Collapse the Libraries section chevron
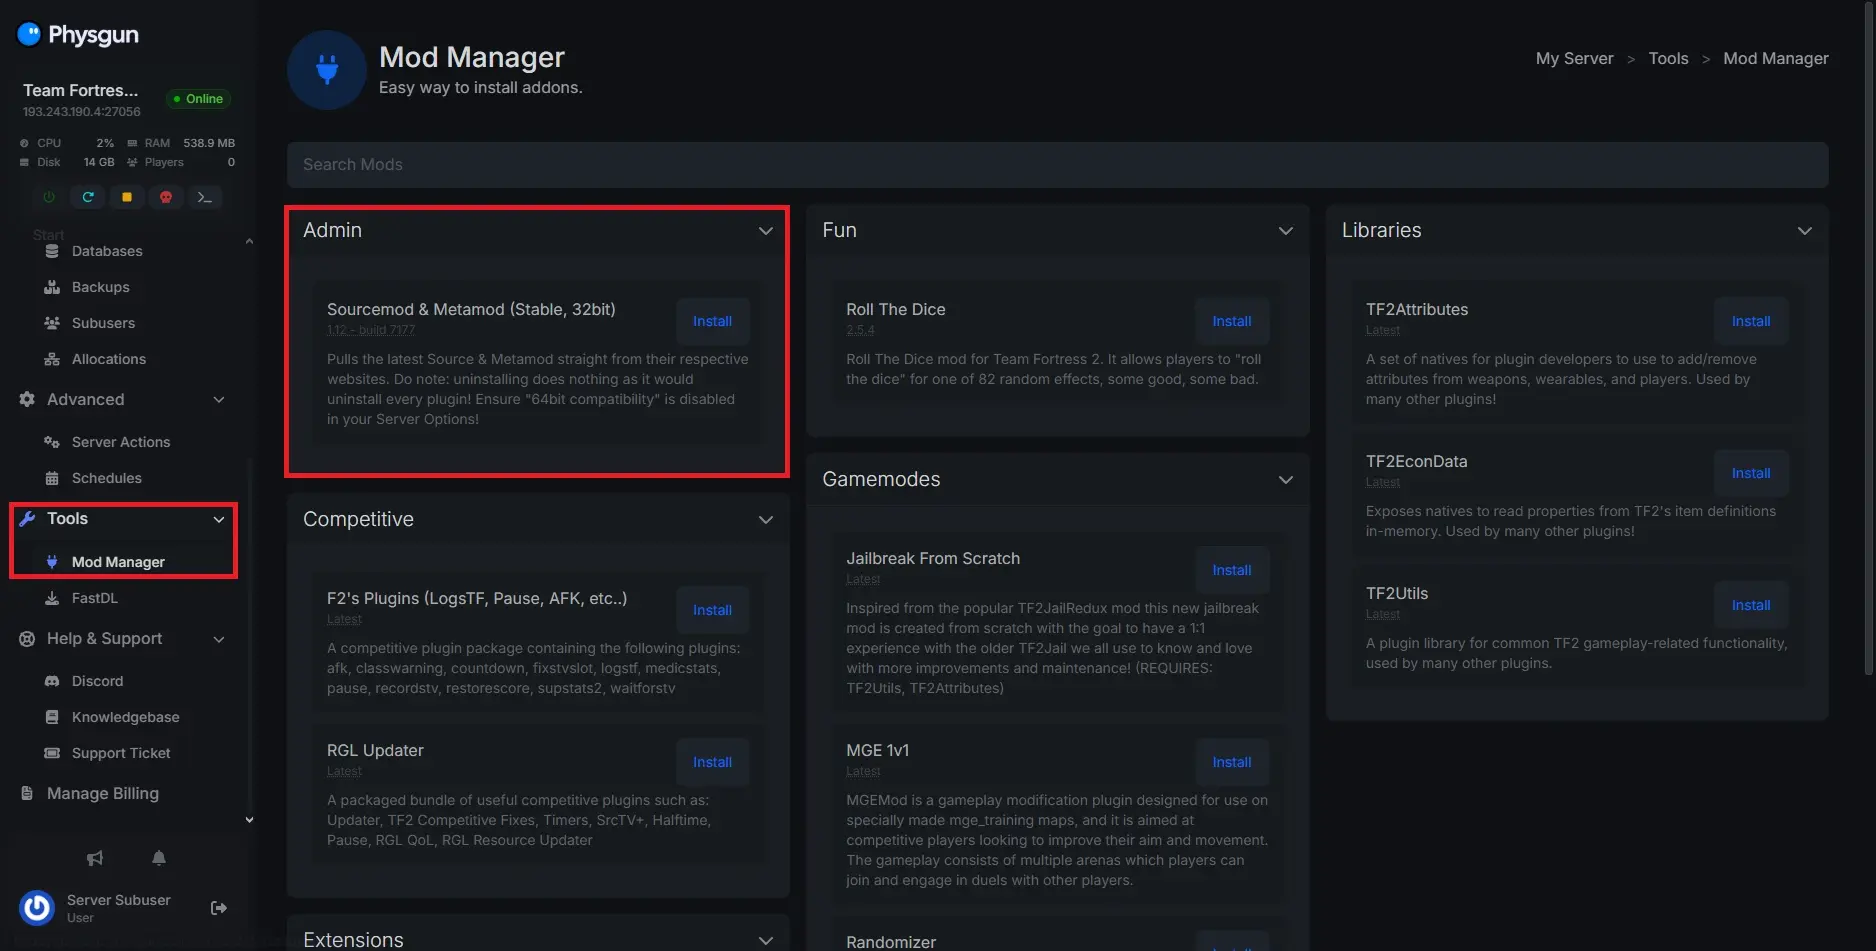The width and height of the screenshot is (1876, 951). [1804, 231]
